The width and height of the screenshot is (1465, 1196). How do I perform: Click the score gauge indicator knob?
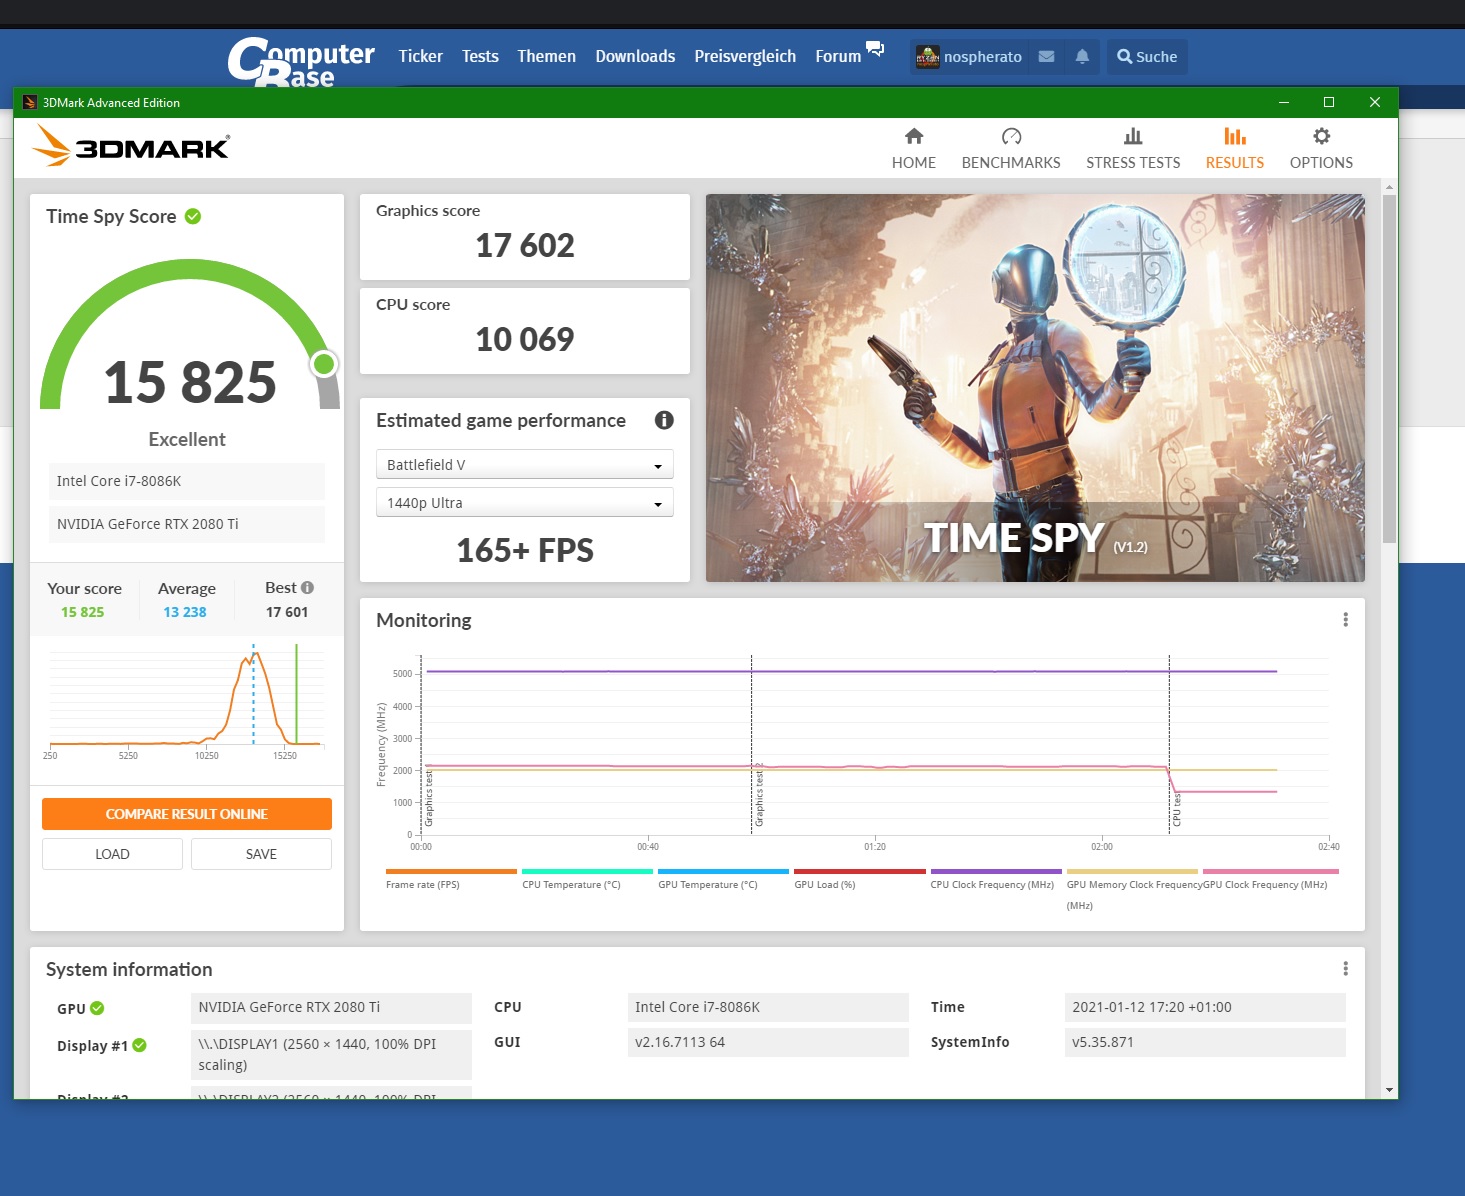[324, 364]
